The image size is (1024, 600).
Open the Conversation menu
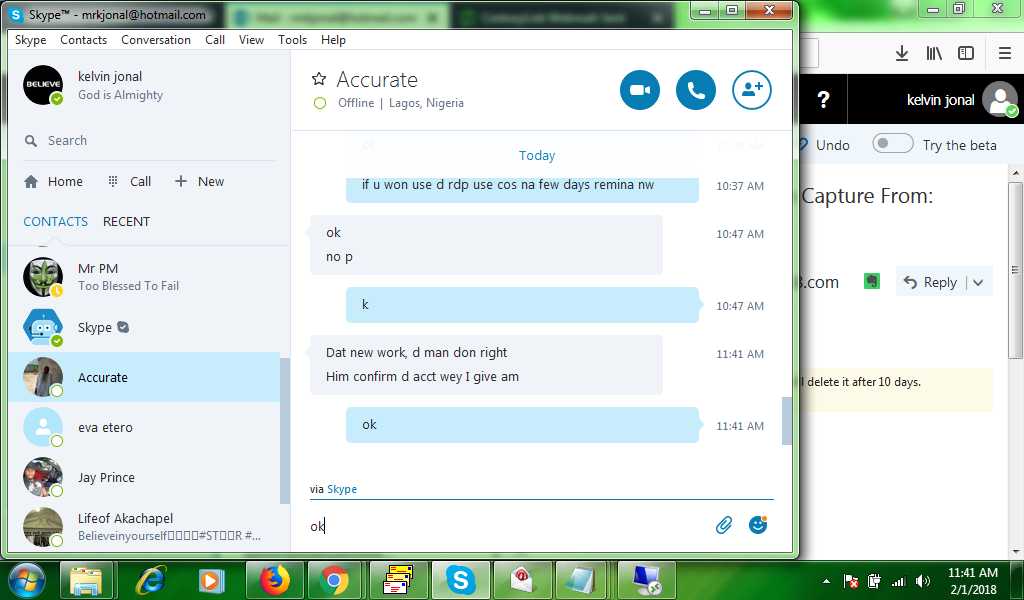coord(156,40)
